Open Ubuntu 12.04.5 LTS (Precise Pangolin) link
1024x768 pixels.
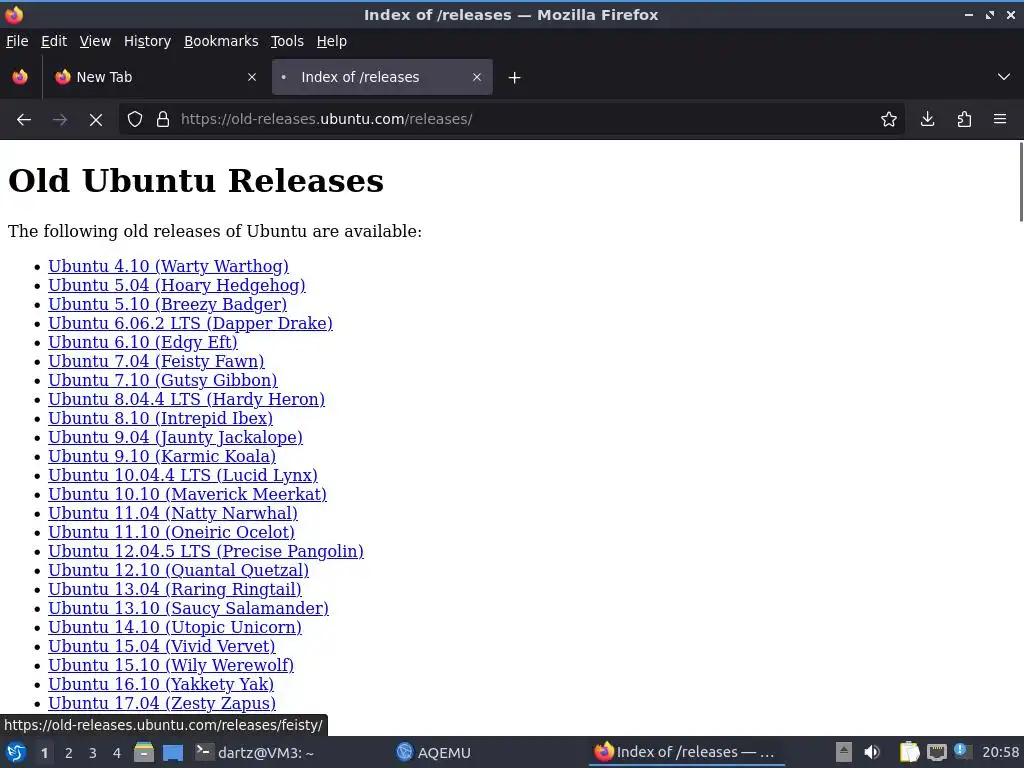coord(206,551)
